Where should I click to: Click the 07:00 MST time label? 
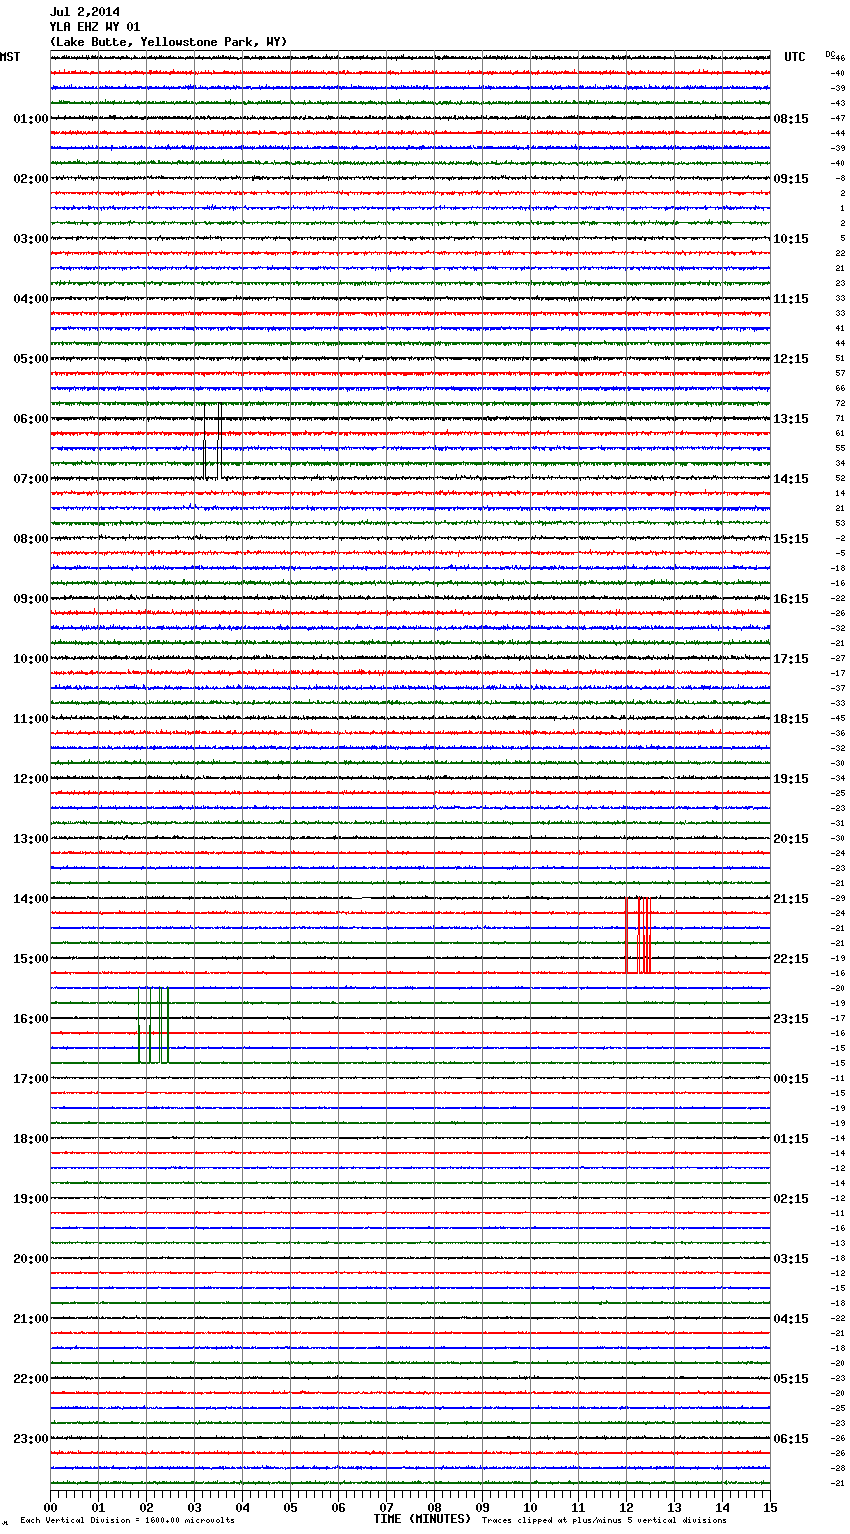31,479
